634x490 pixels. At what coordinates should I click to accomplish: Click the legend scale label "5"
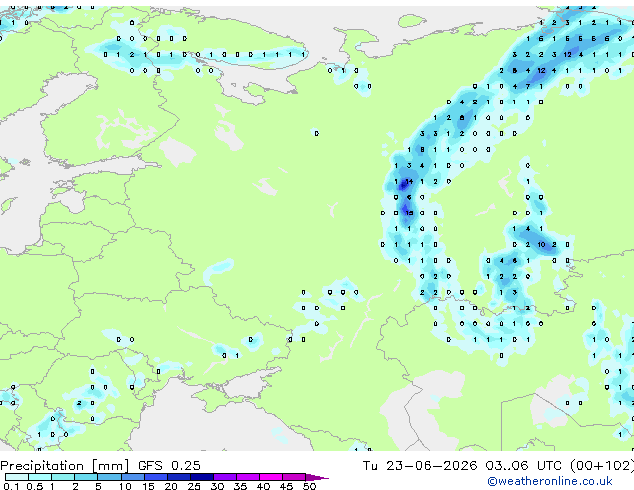[98, 486]
